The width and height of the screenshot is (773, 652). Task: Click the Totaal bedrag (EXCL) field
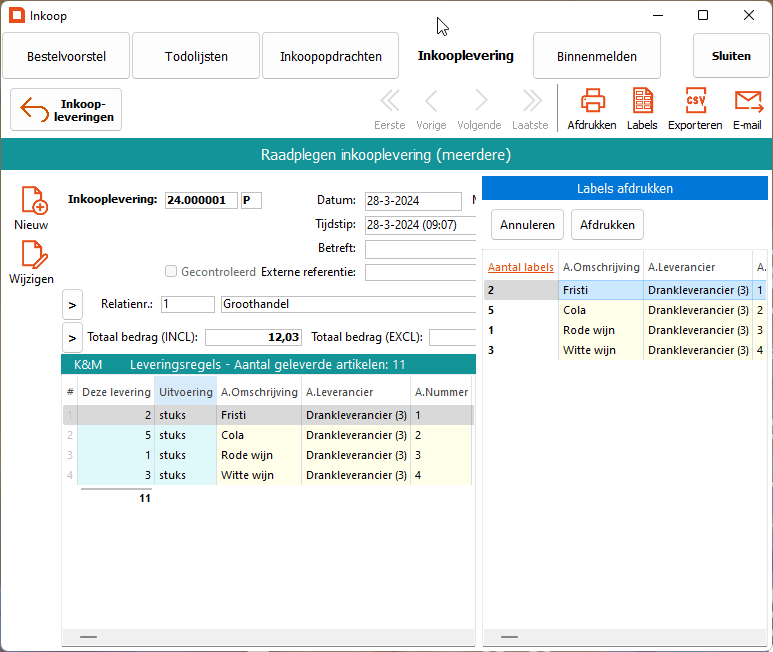coord(453,337)
